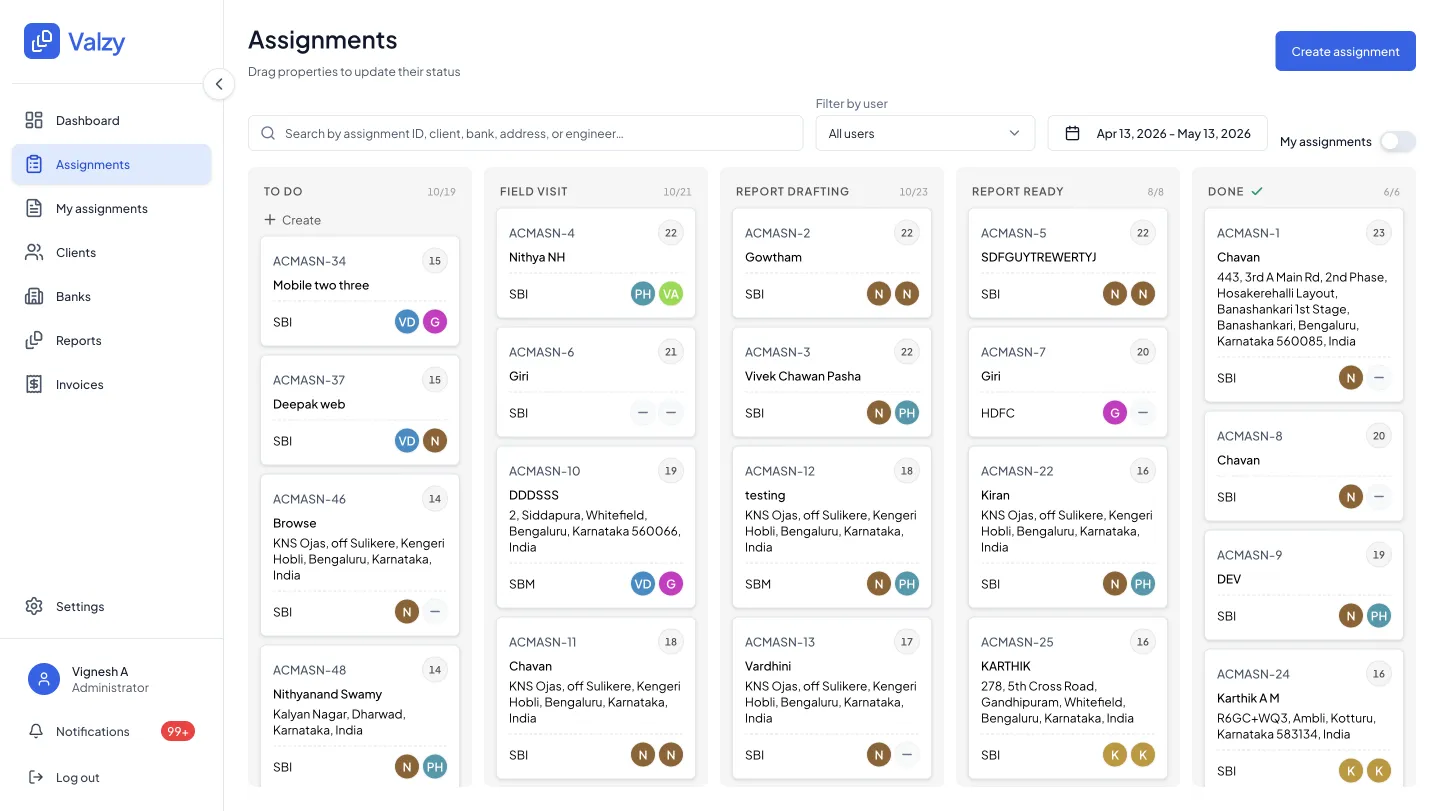Click the search magnifier icon
1440x811 pixels.
pos(268,133)
